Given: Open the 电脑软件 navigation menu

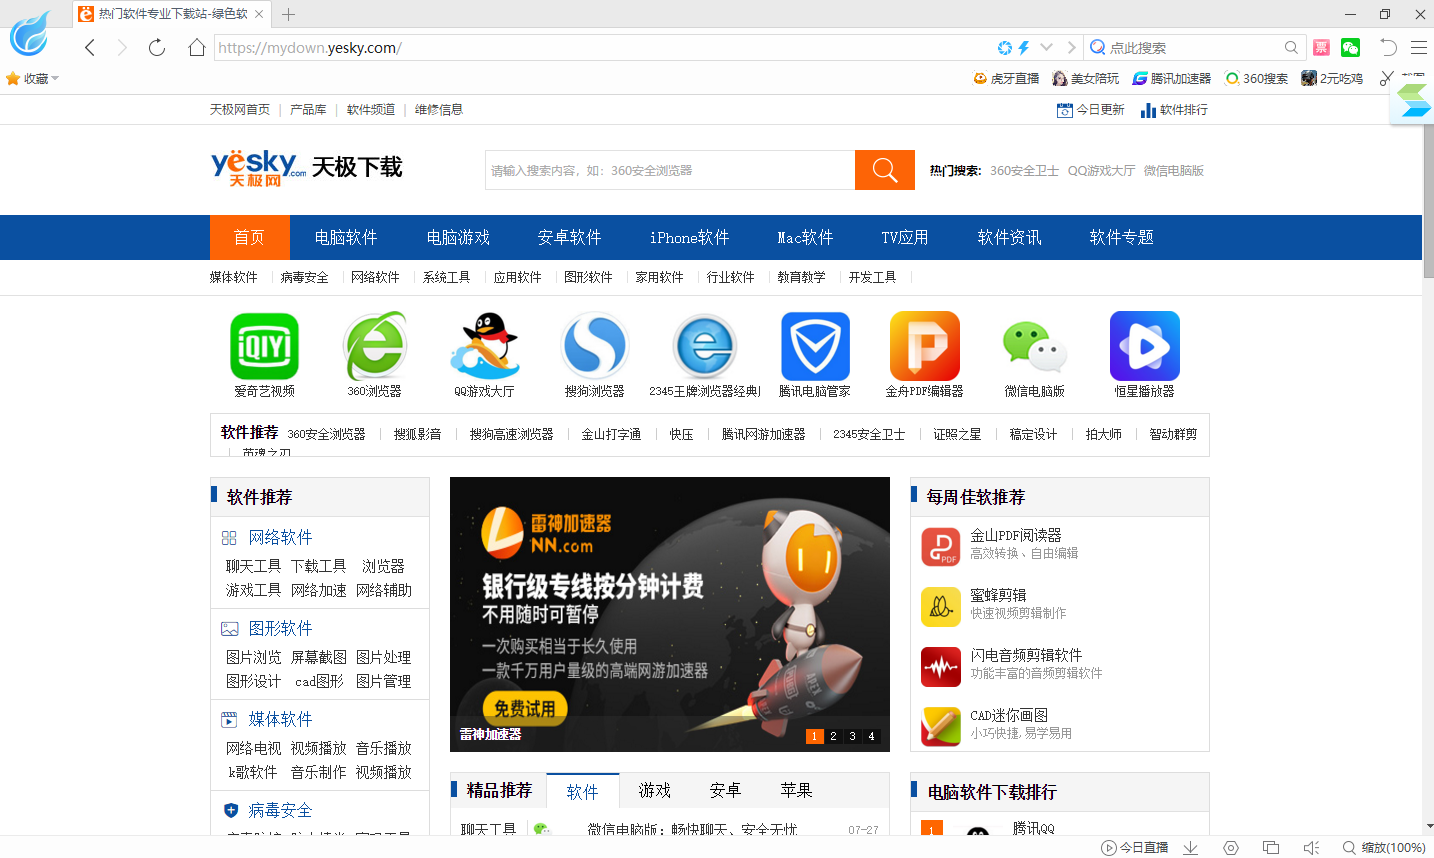Looking at the screenshot, I should 346,238.
